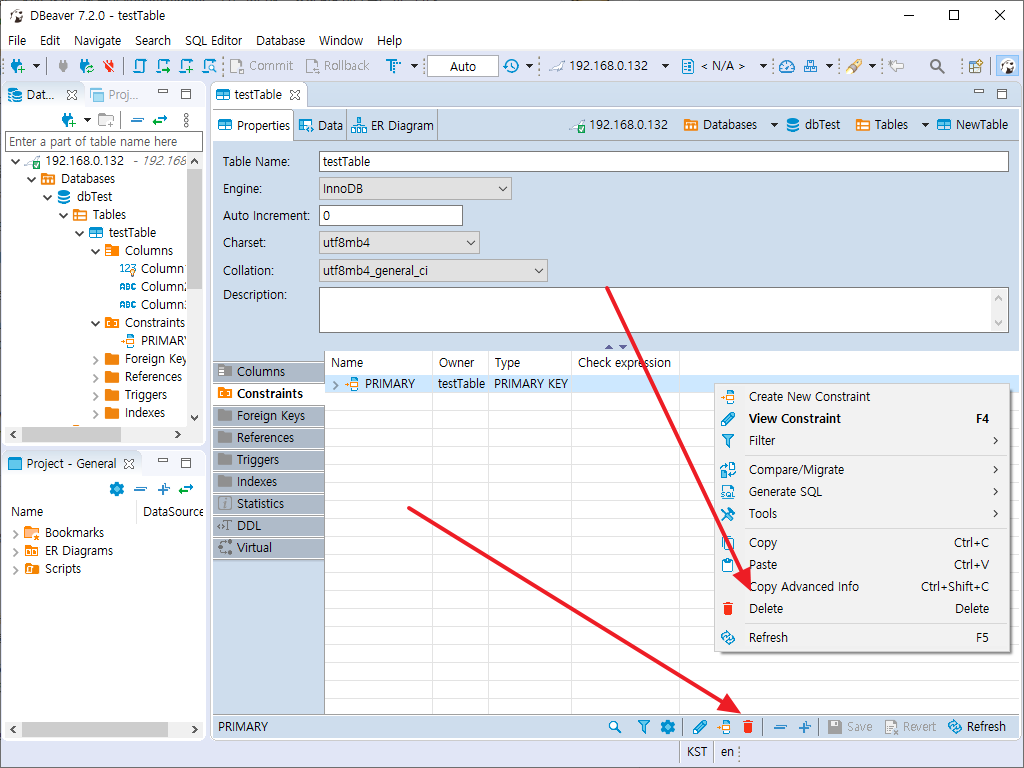This screenshot has width=1024, height=768.
Task: Click the plus icon in Project panel toolbar
Action: [164, 488]
